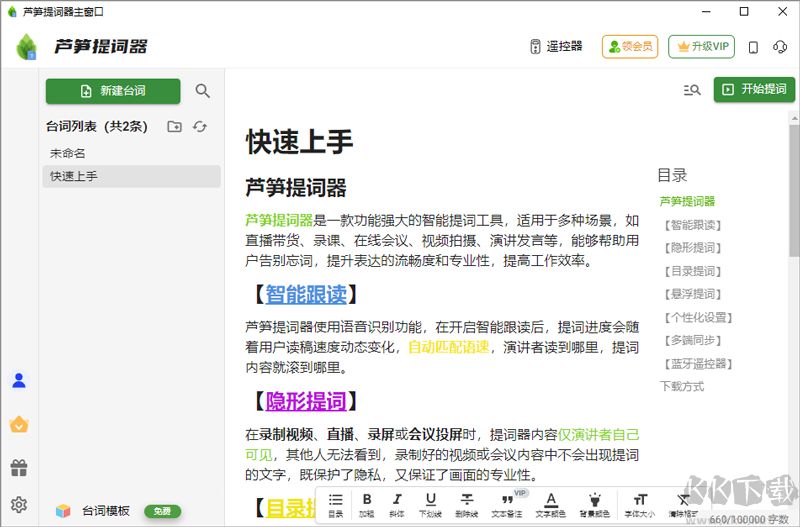Open the customer service headset icon

tap(780, 47)
